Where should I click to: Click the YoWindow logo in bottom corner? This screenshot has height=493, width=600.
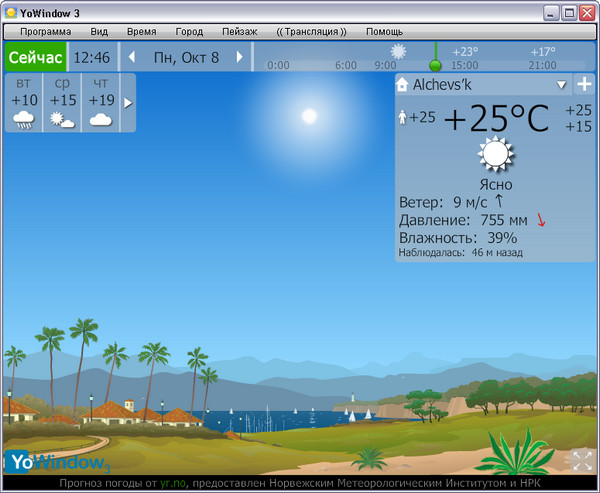tap(57, 462)
